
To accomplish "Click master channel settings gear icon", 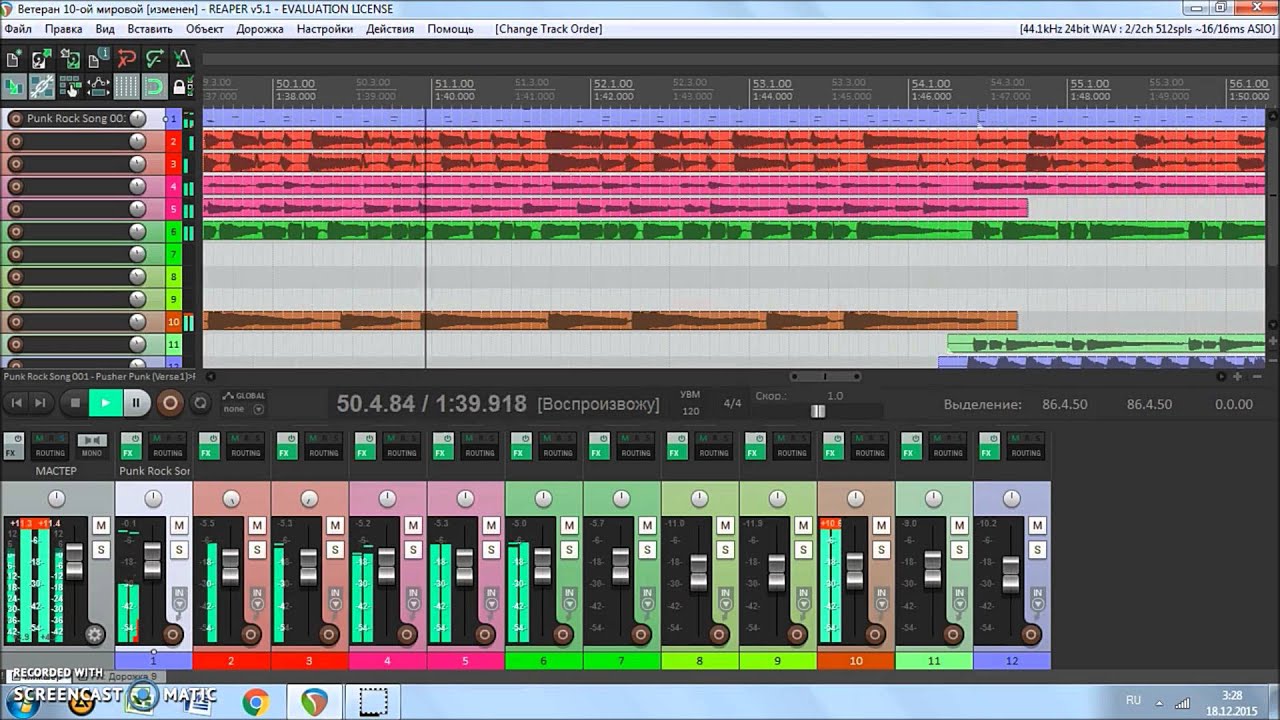I will tap(95, 634).
